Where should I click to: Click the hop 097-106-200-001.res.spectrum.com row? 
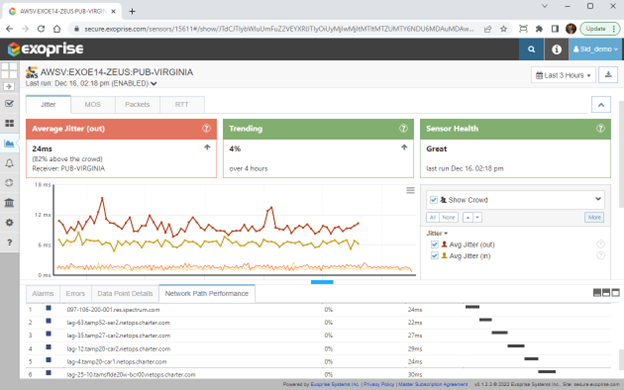click(x=318, y=309)
